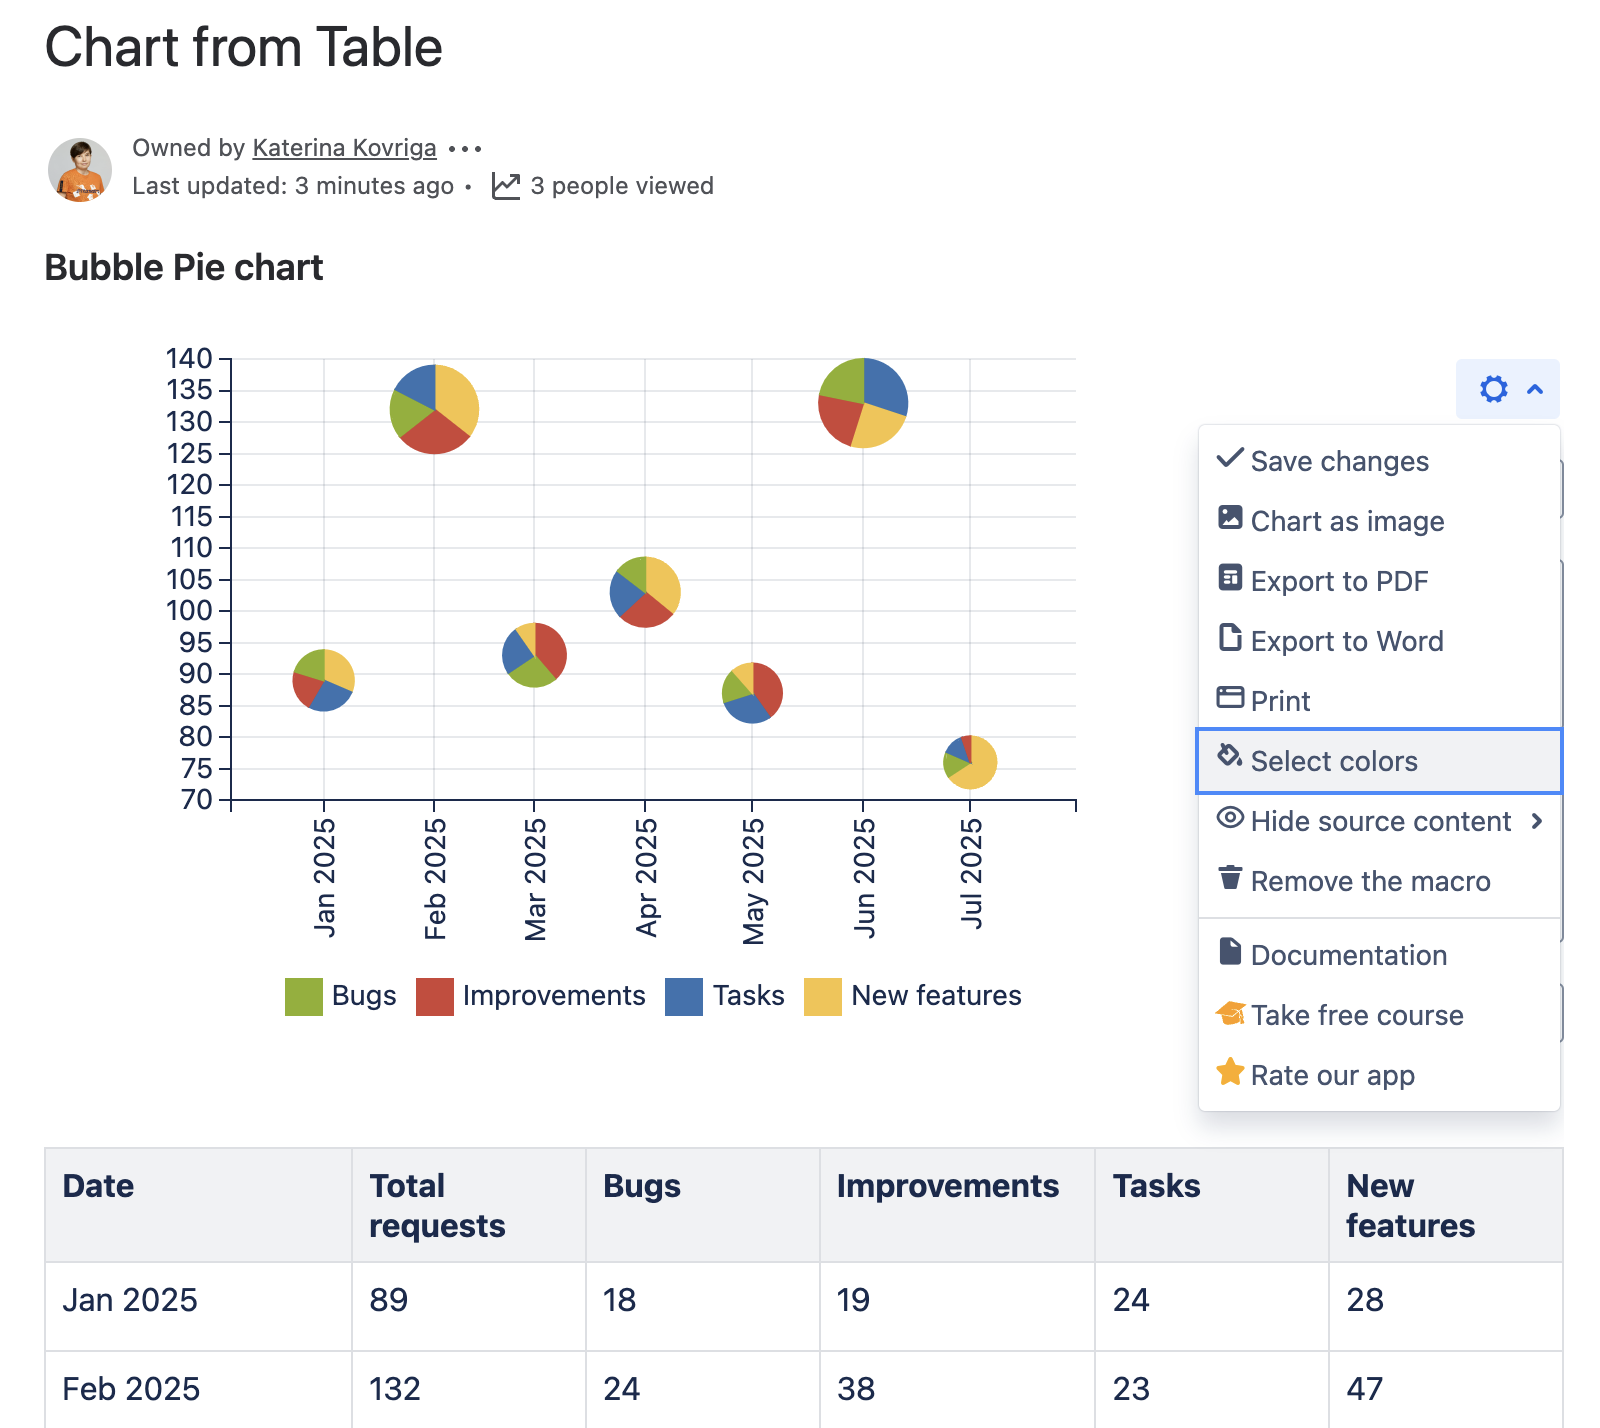Choose Select colors from the menu
1600x1428 pixels.
pyautogui.click(x=1333, y=761)
